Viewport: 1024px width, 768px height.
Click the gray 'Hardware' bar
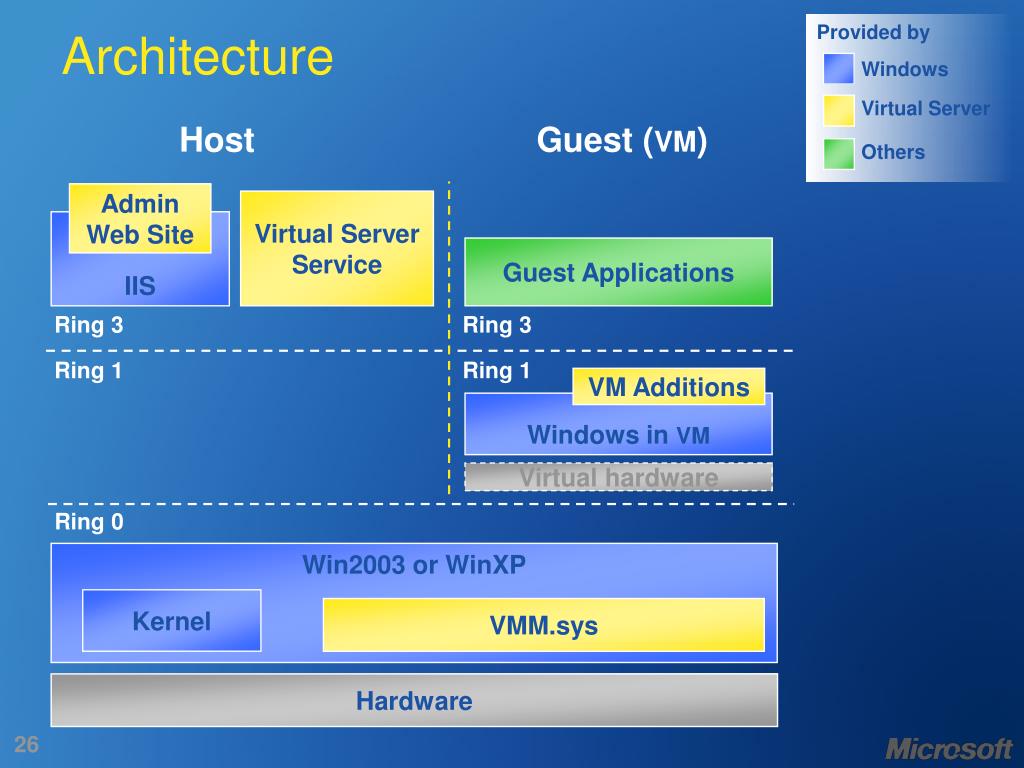414,700
